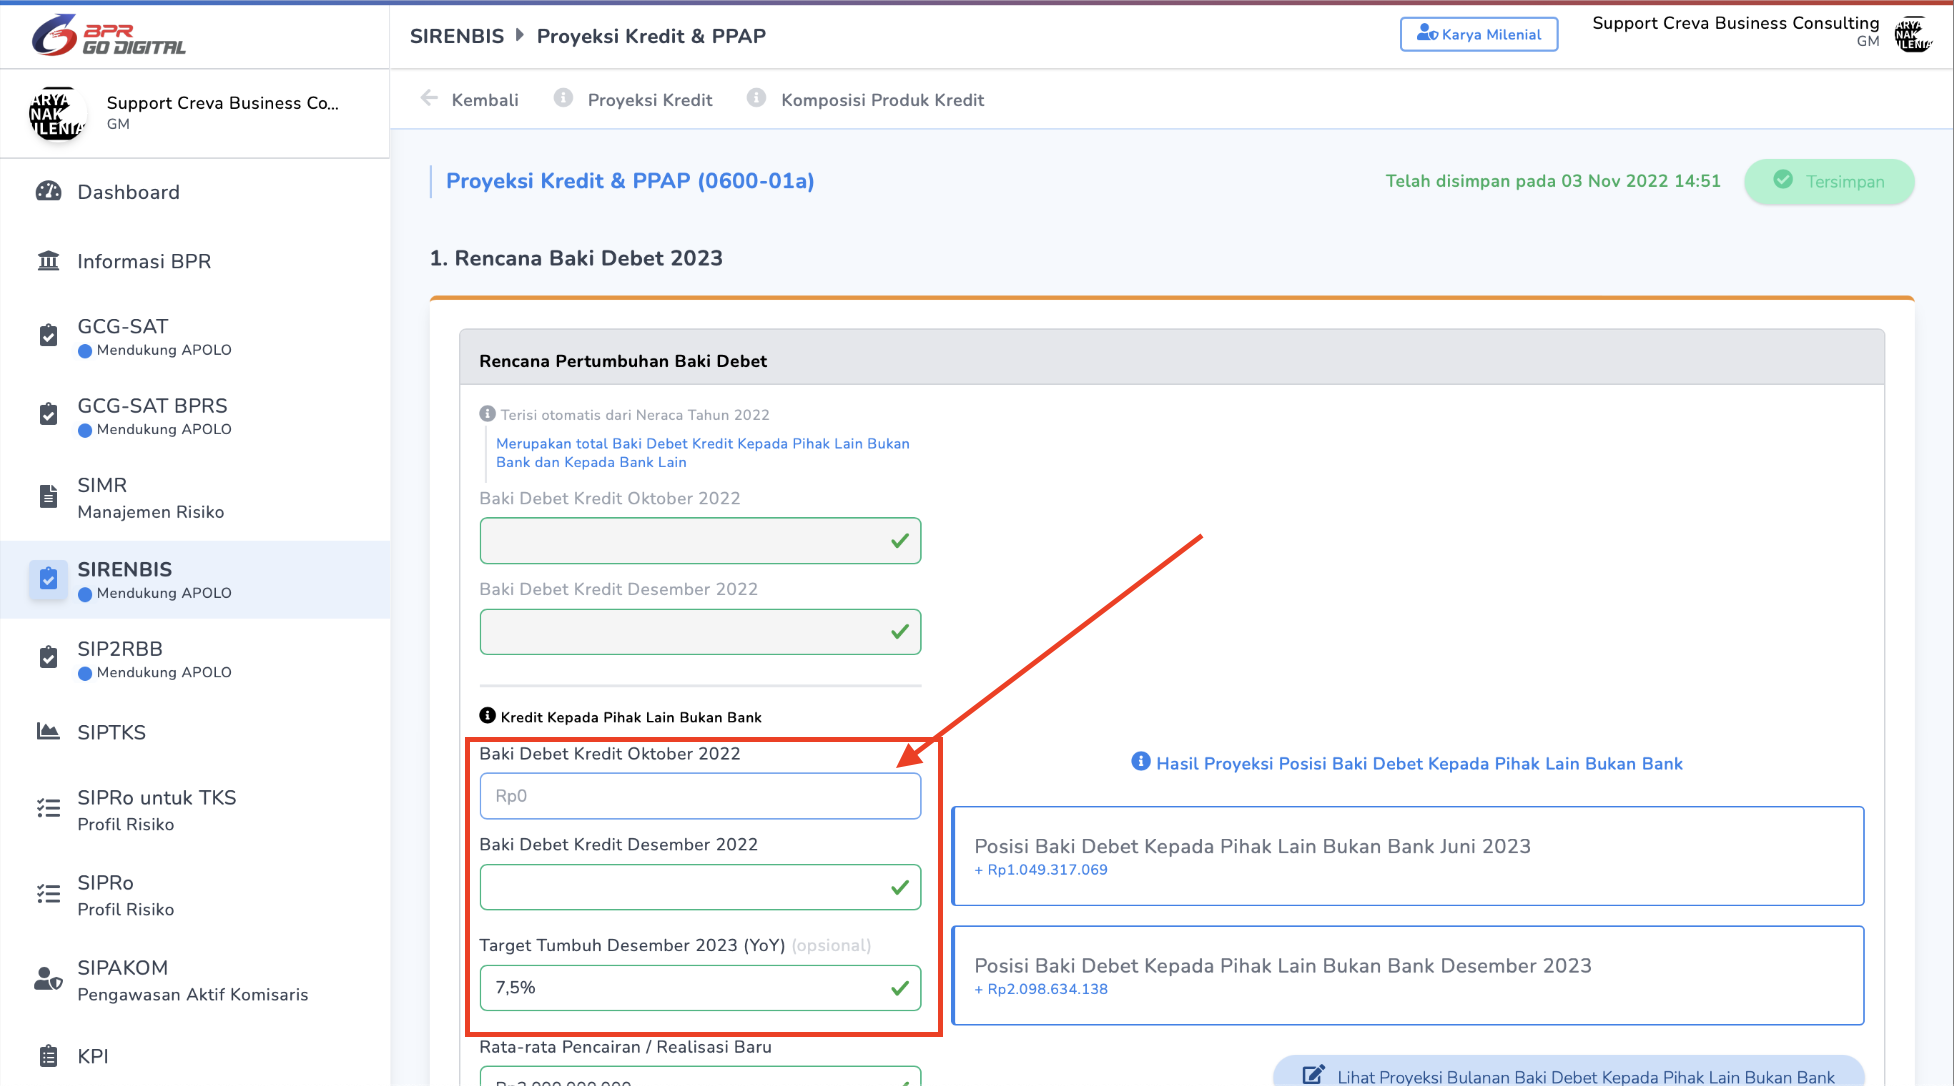1954x1086 pixels.
Task: Click the 1. Rencana Baki Debet 2023 heading
Action: click(576, 258)
